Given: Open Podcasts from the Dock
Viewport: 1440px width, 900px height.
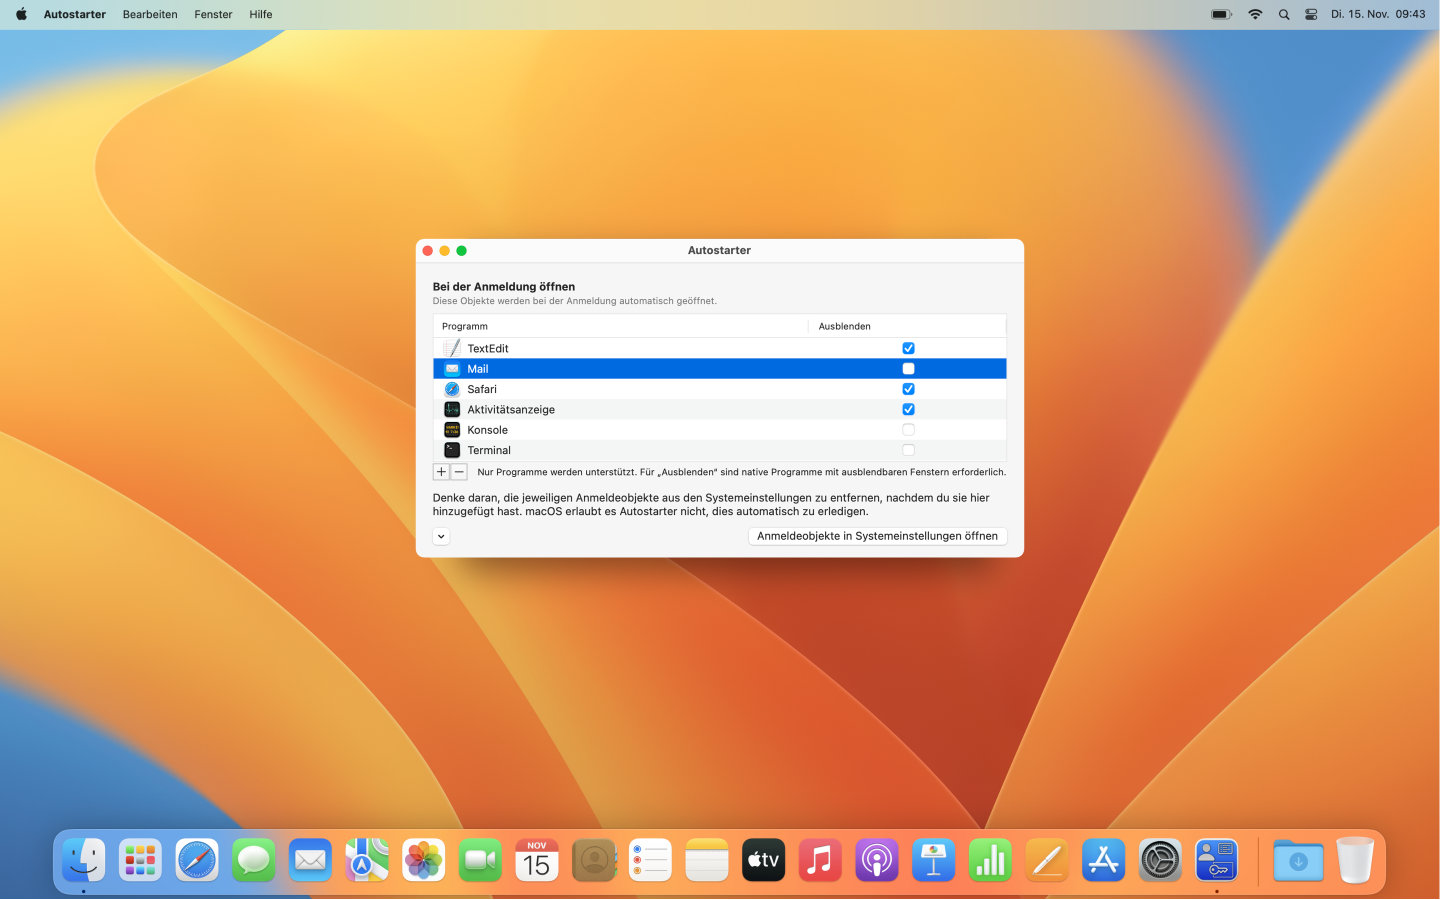Looking at the screenshot, I should pyautogui.click(x=877, y=860).
